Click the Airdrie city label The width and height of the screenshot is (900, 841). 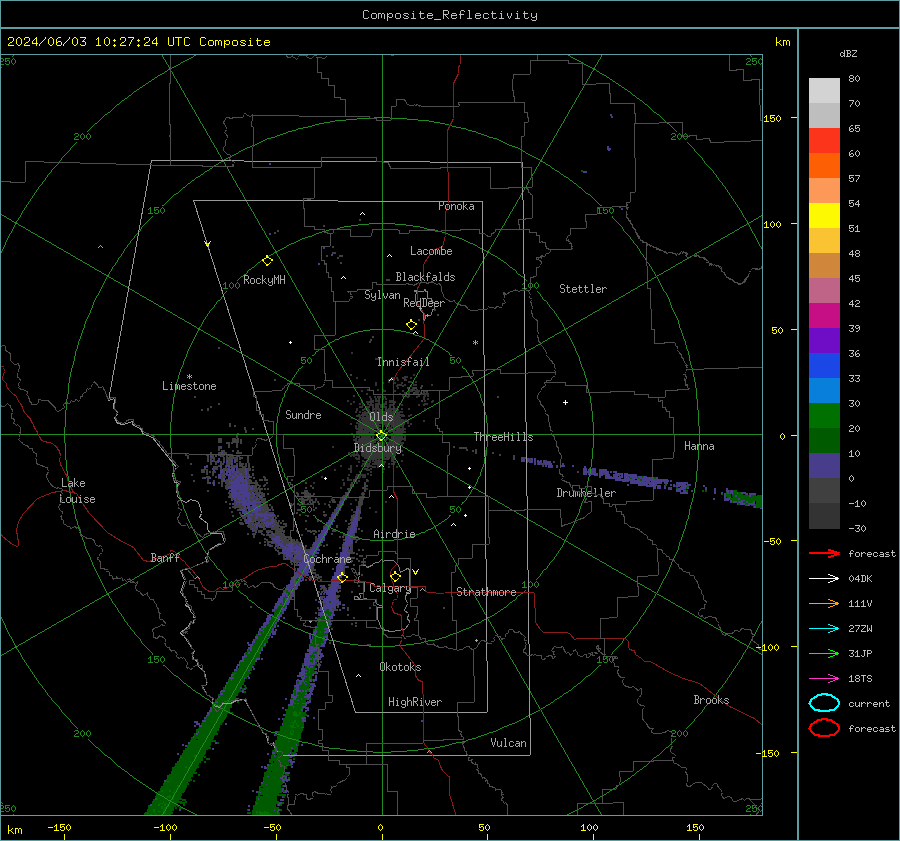point(394,534)
